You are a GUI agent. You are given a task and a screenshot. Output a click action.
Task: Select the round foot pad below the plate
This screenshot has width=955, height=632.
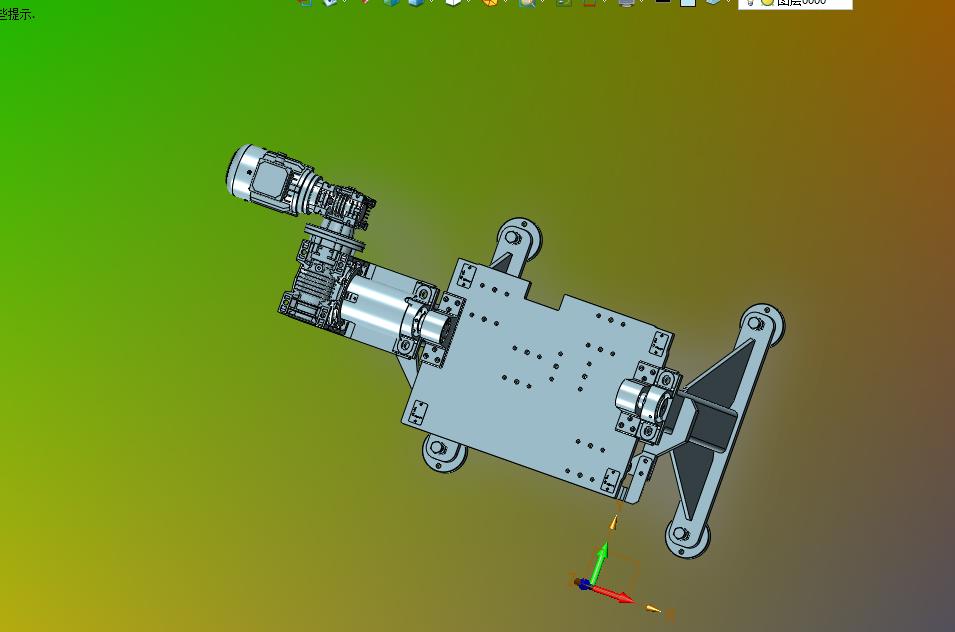click(444, 452)
